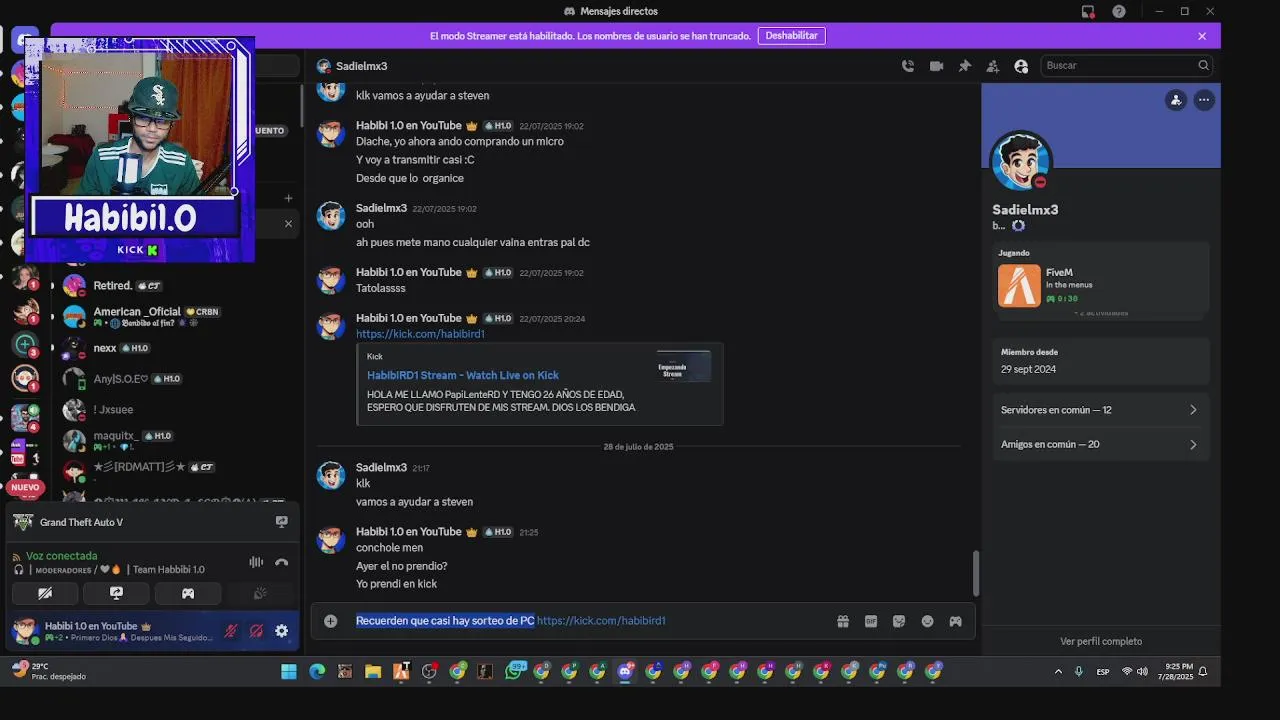Toggle the camera in voice panel
Image resolution: width=1280 pixels, height=720 pixels.
45,593
